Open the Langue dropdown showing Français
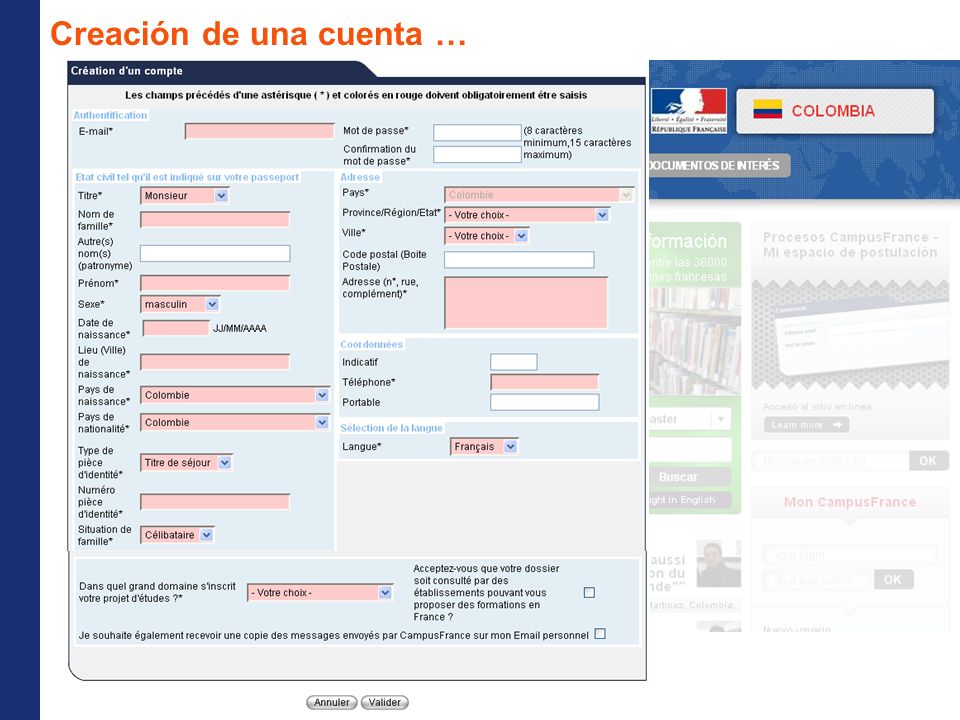The width and height of the screenshot is (960, 720). click(484, 447)
